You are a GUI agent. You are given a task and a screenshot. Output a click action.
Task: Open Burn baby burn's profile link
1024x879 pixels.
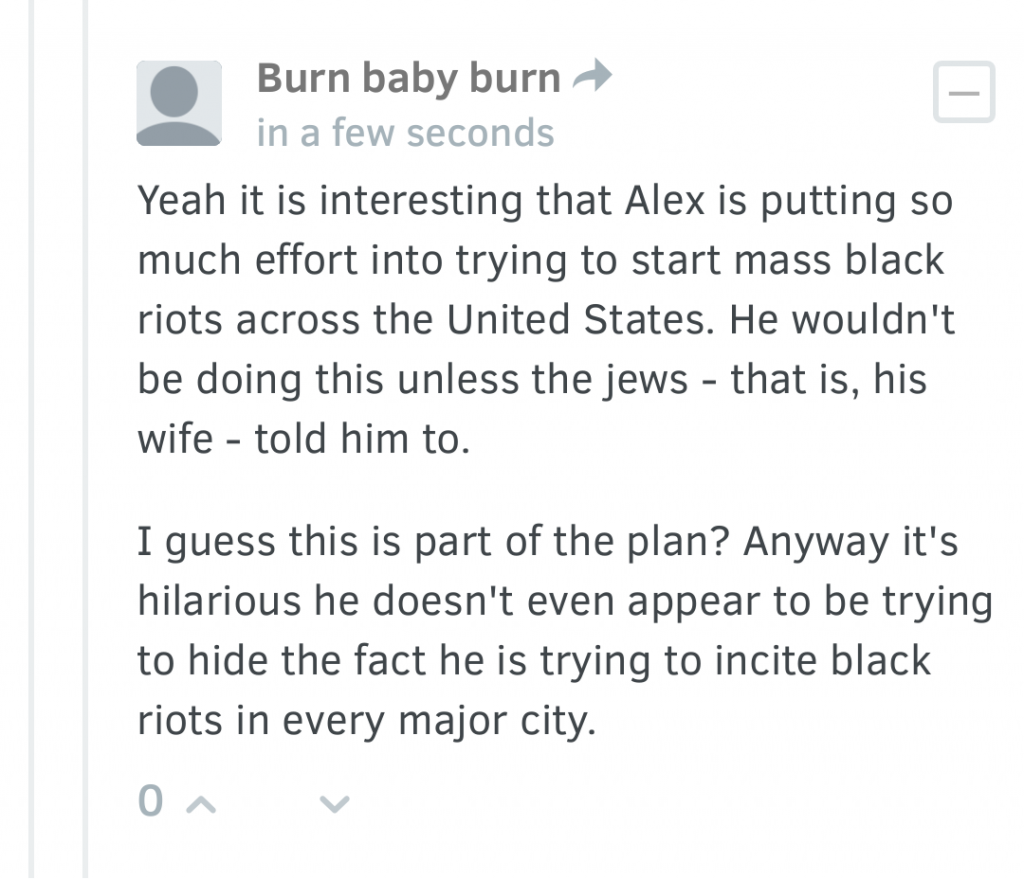click(x=407, y=77)
